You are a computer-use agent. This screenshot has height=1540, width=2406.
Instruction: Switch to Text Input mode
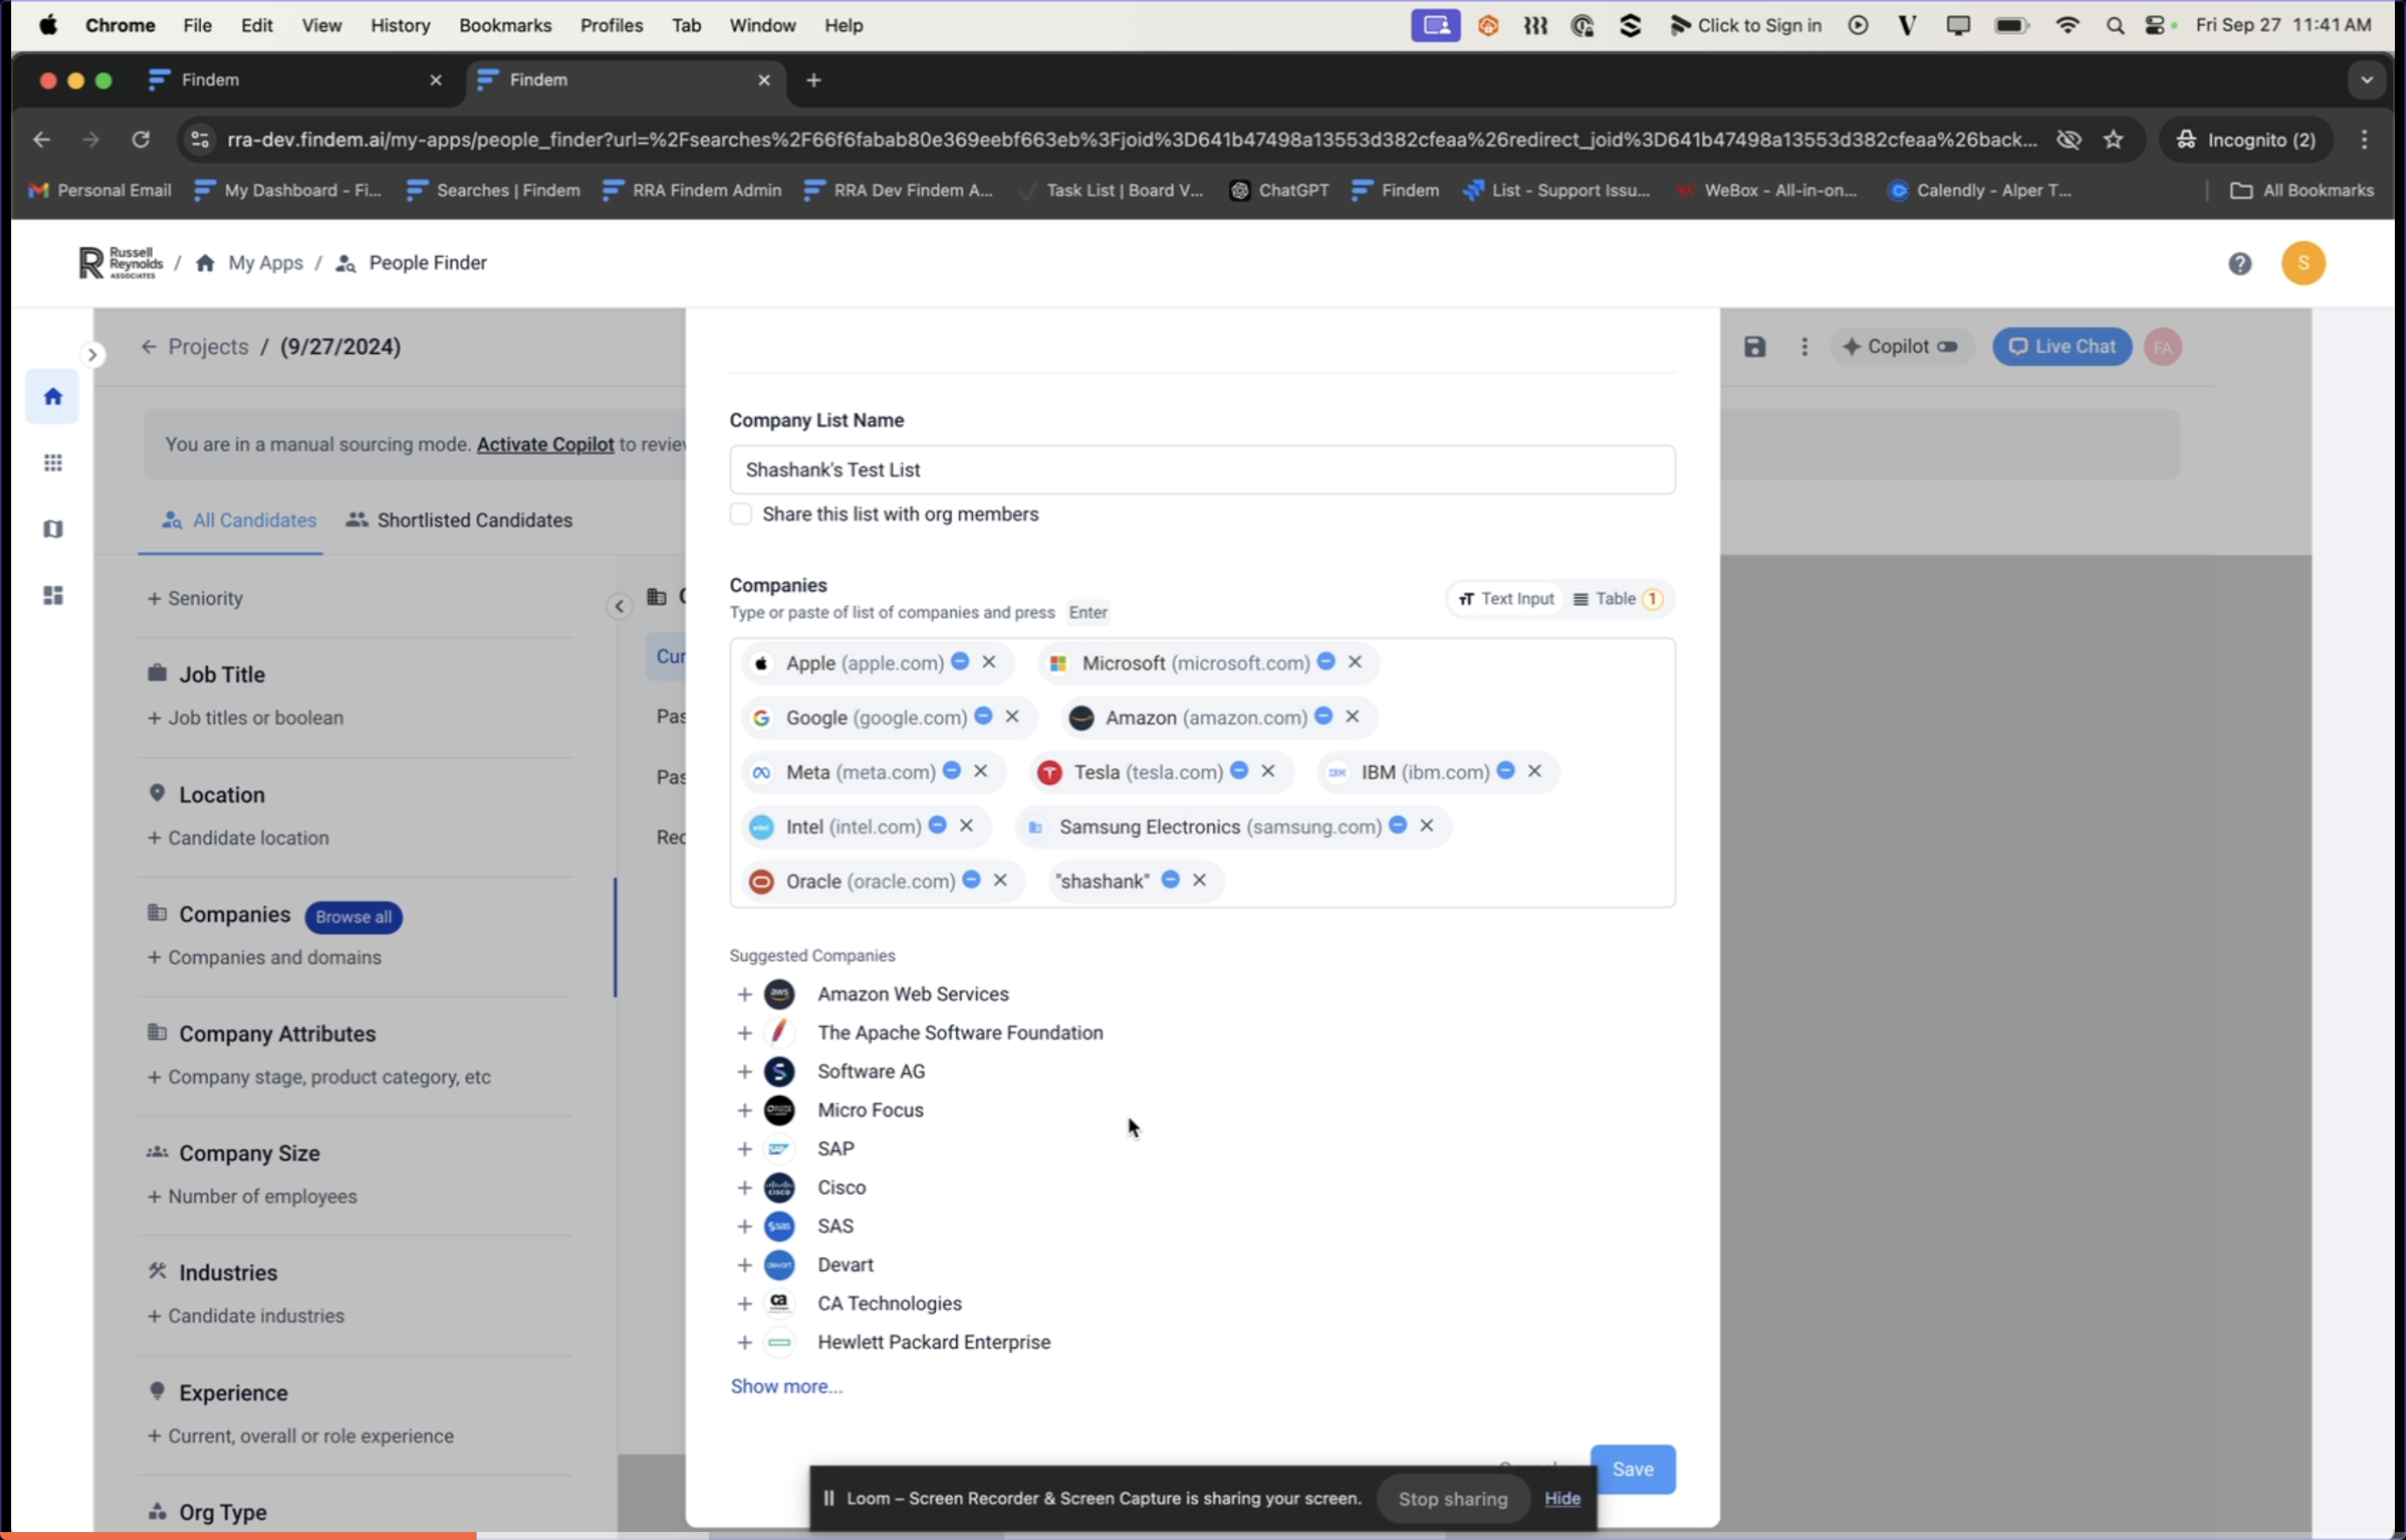1505,598
